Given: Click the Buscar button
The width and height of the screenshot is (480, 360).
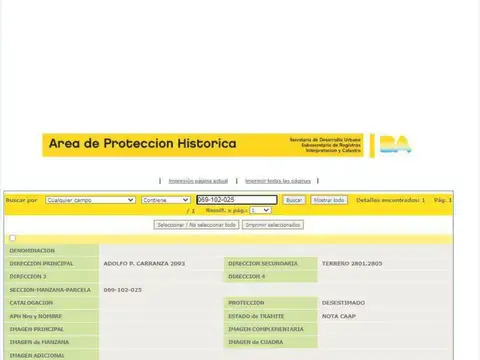Looking at the screenshot, I should pyautogui.click(x=294, y=200).
